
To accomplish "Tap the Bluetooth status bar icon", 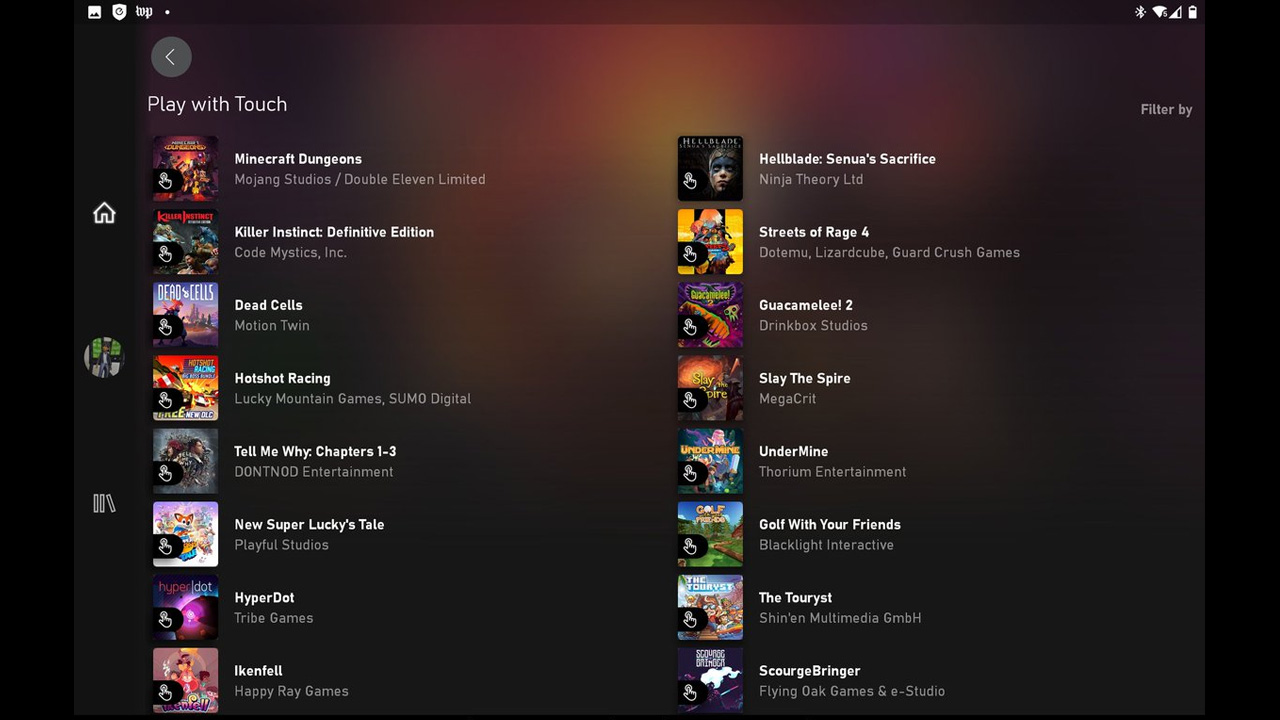I will tap(1140, 12).
